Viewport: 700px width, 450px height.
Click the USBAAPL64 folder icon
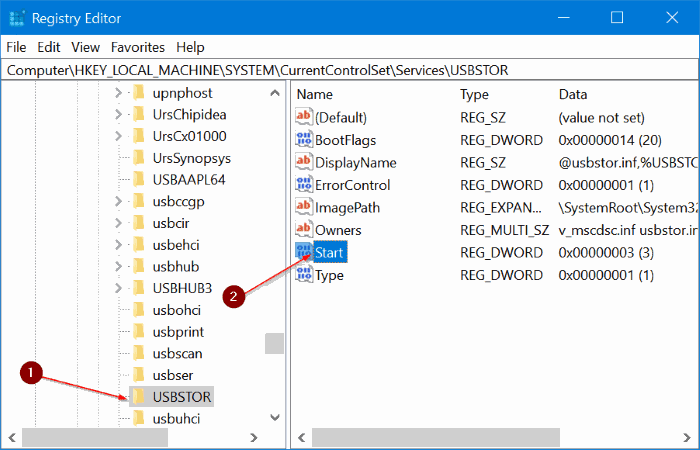(139, 179)
